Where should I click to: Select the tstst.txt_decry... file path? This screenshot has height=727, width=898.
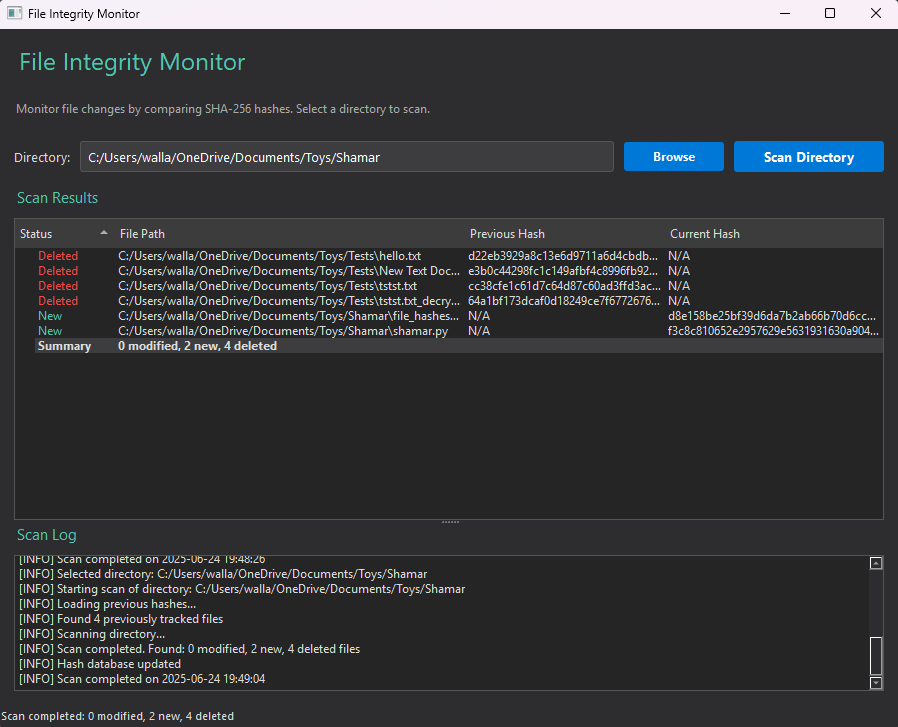[289, 300]
